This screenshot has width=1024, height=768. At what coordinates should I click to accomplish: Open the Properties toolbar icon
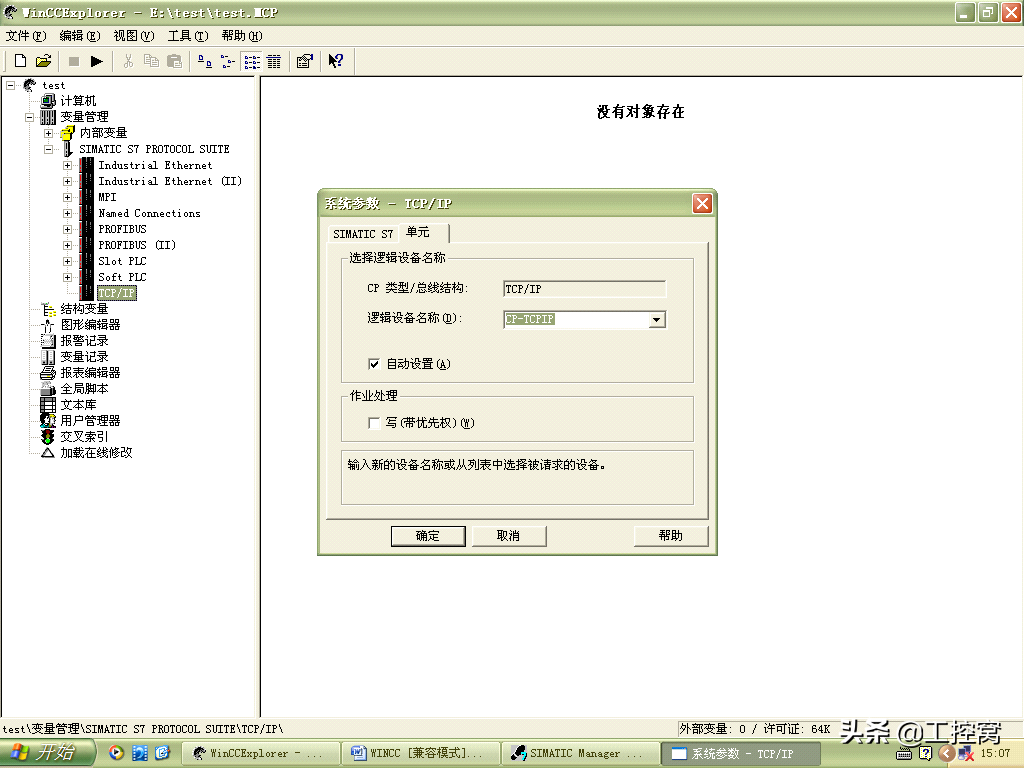(x=305, y=61)
